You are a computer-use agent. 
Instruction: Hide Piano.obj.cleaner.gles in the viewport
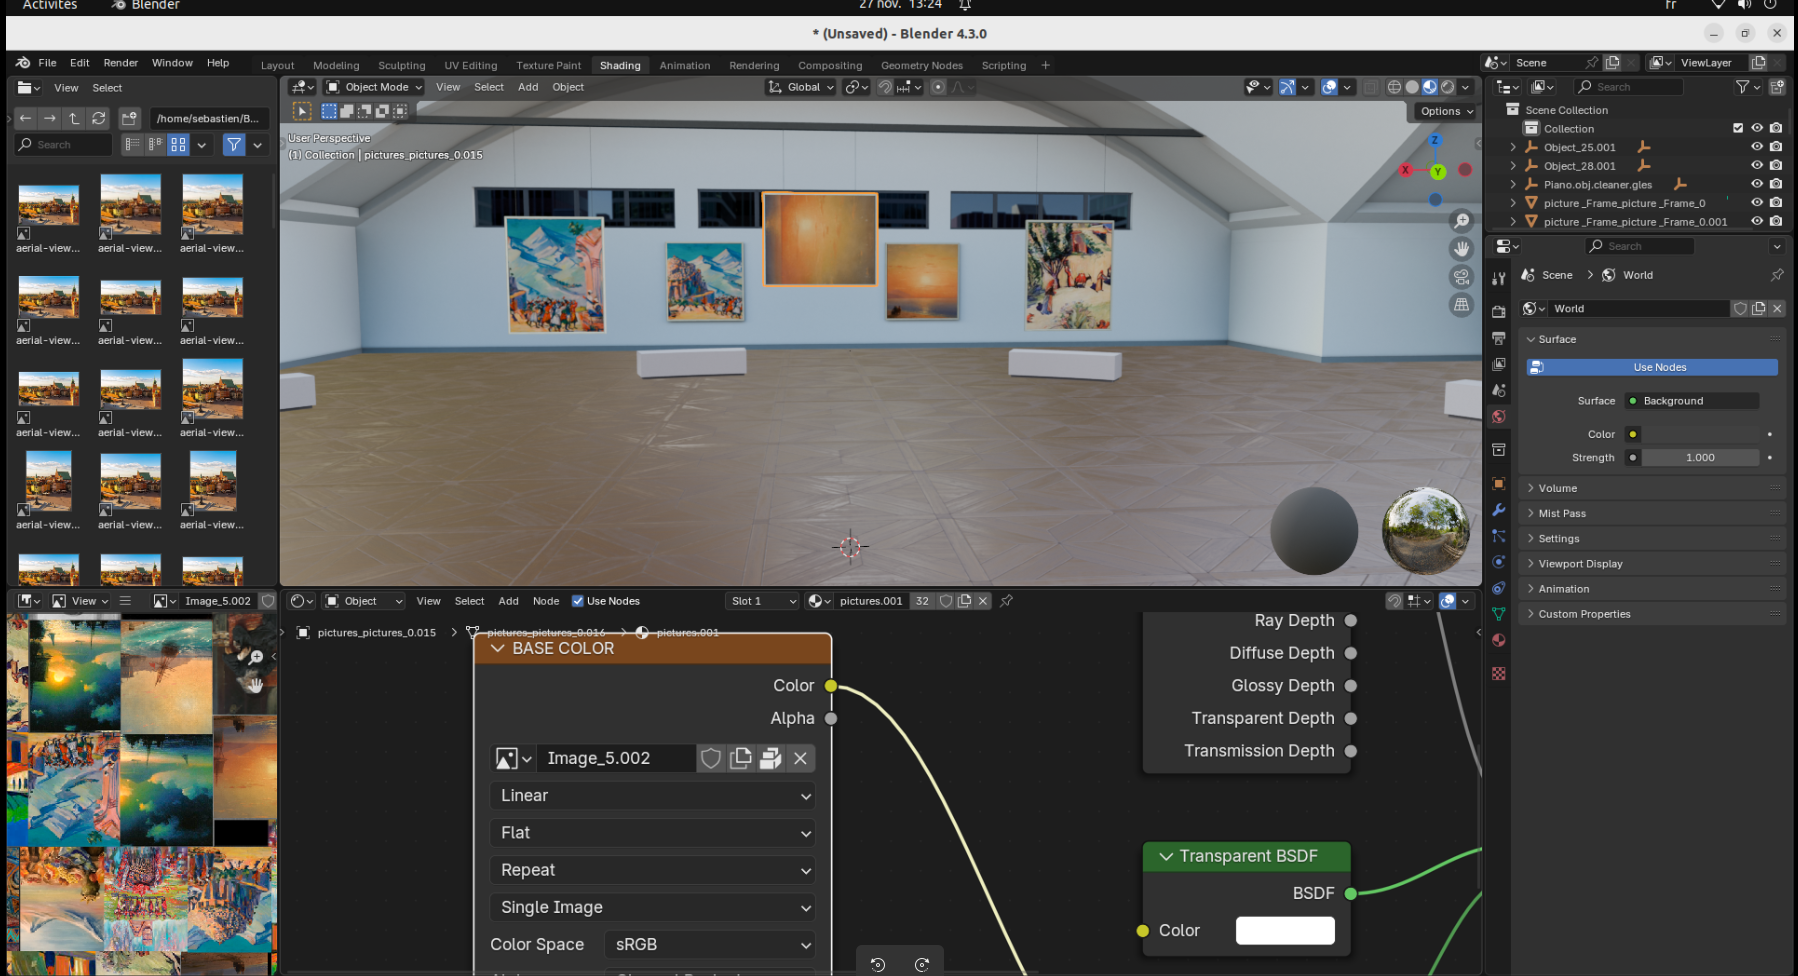tap(1756, 184)
